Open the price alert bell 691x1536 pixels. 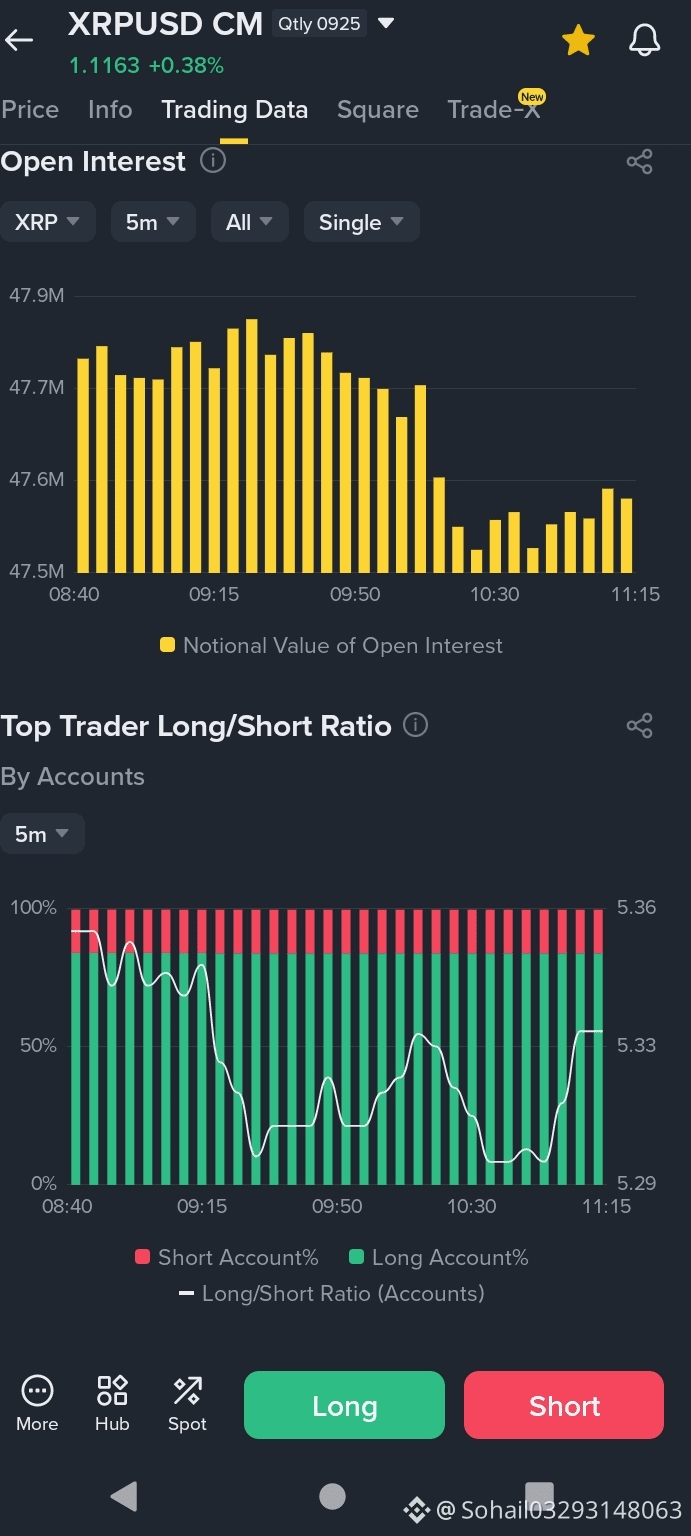(644, 41)
